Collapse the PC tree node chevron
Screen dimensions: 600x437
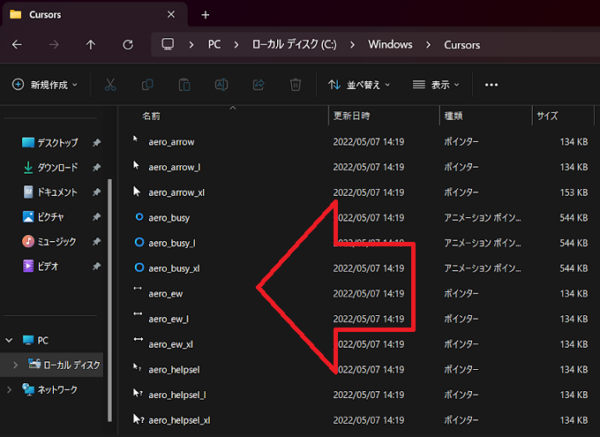(x=9, y=340)
